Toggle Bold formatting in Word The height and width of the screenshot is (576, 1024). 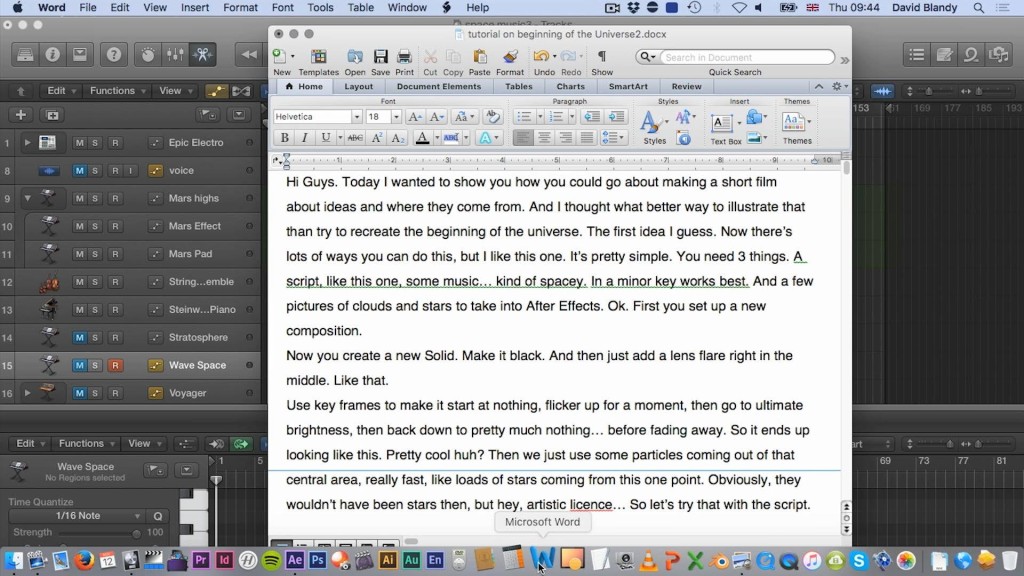(x=284, y=138)
